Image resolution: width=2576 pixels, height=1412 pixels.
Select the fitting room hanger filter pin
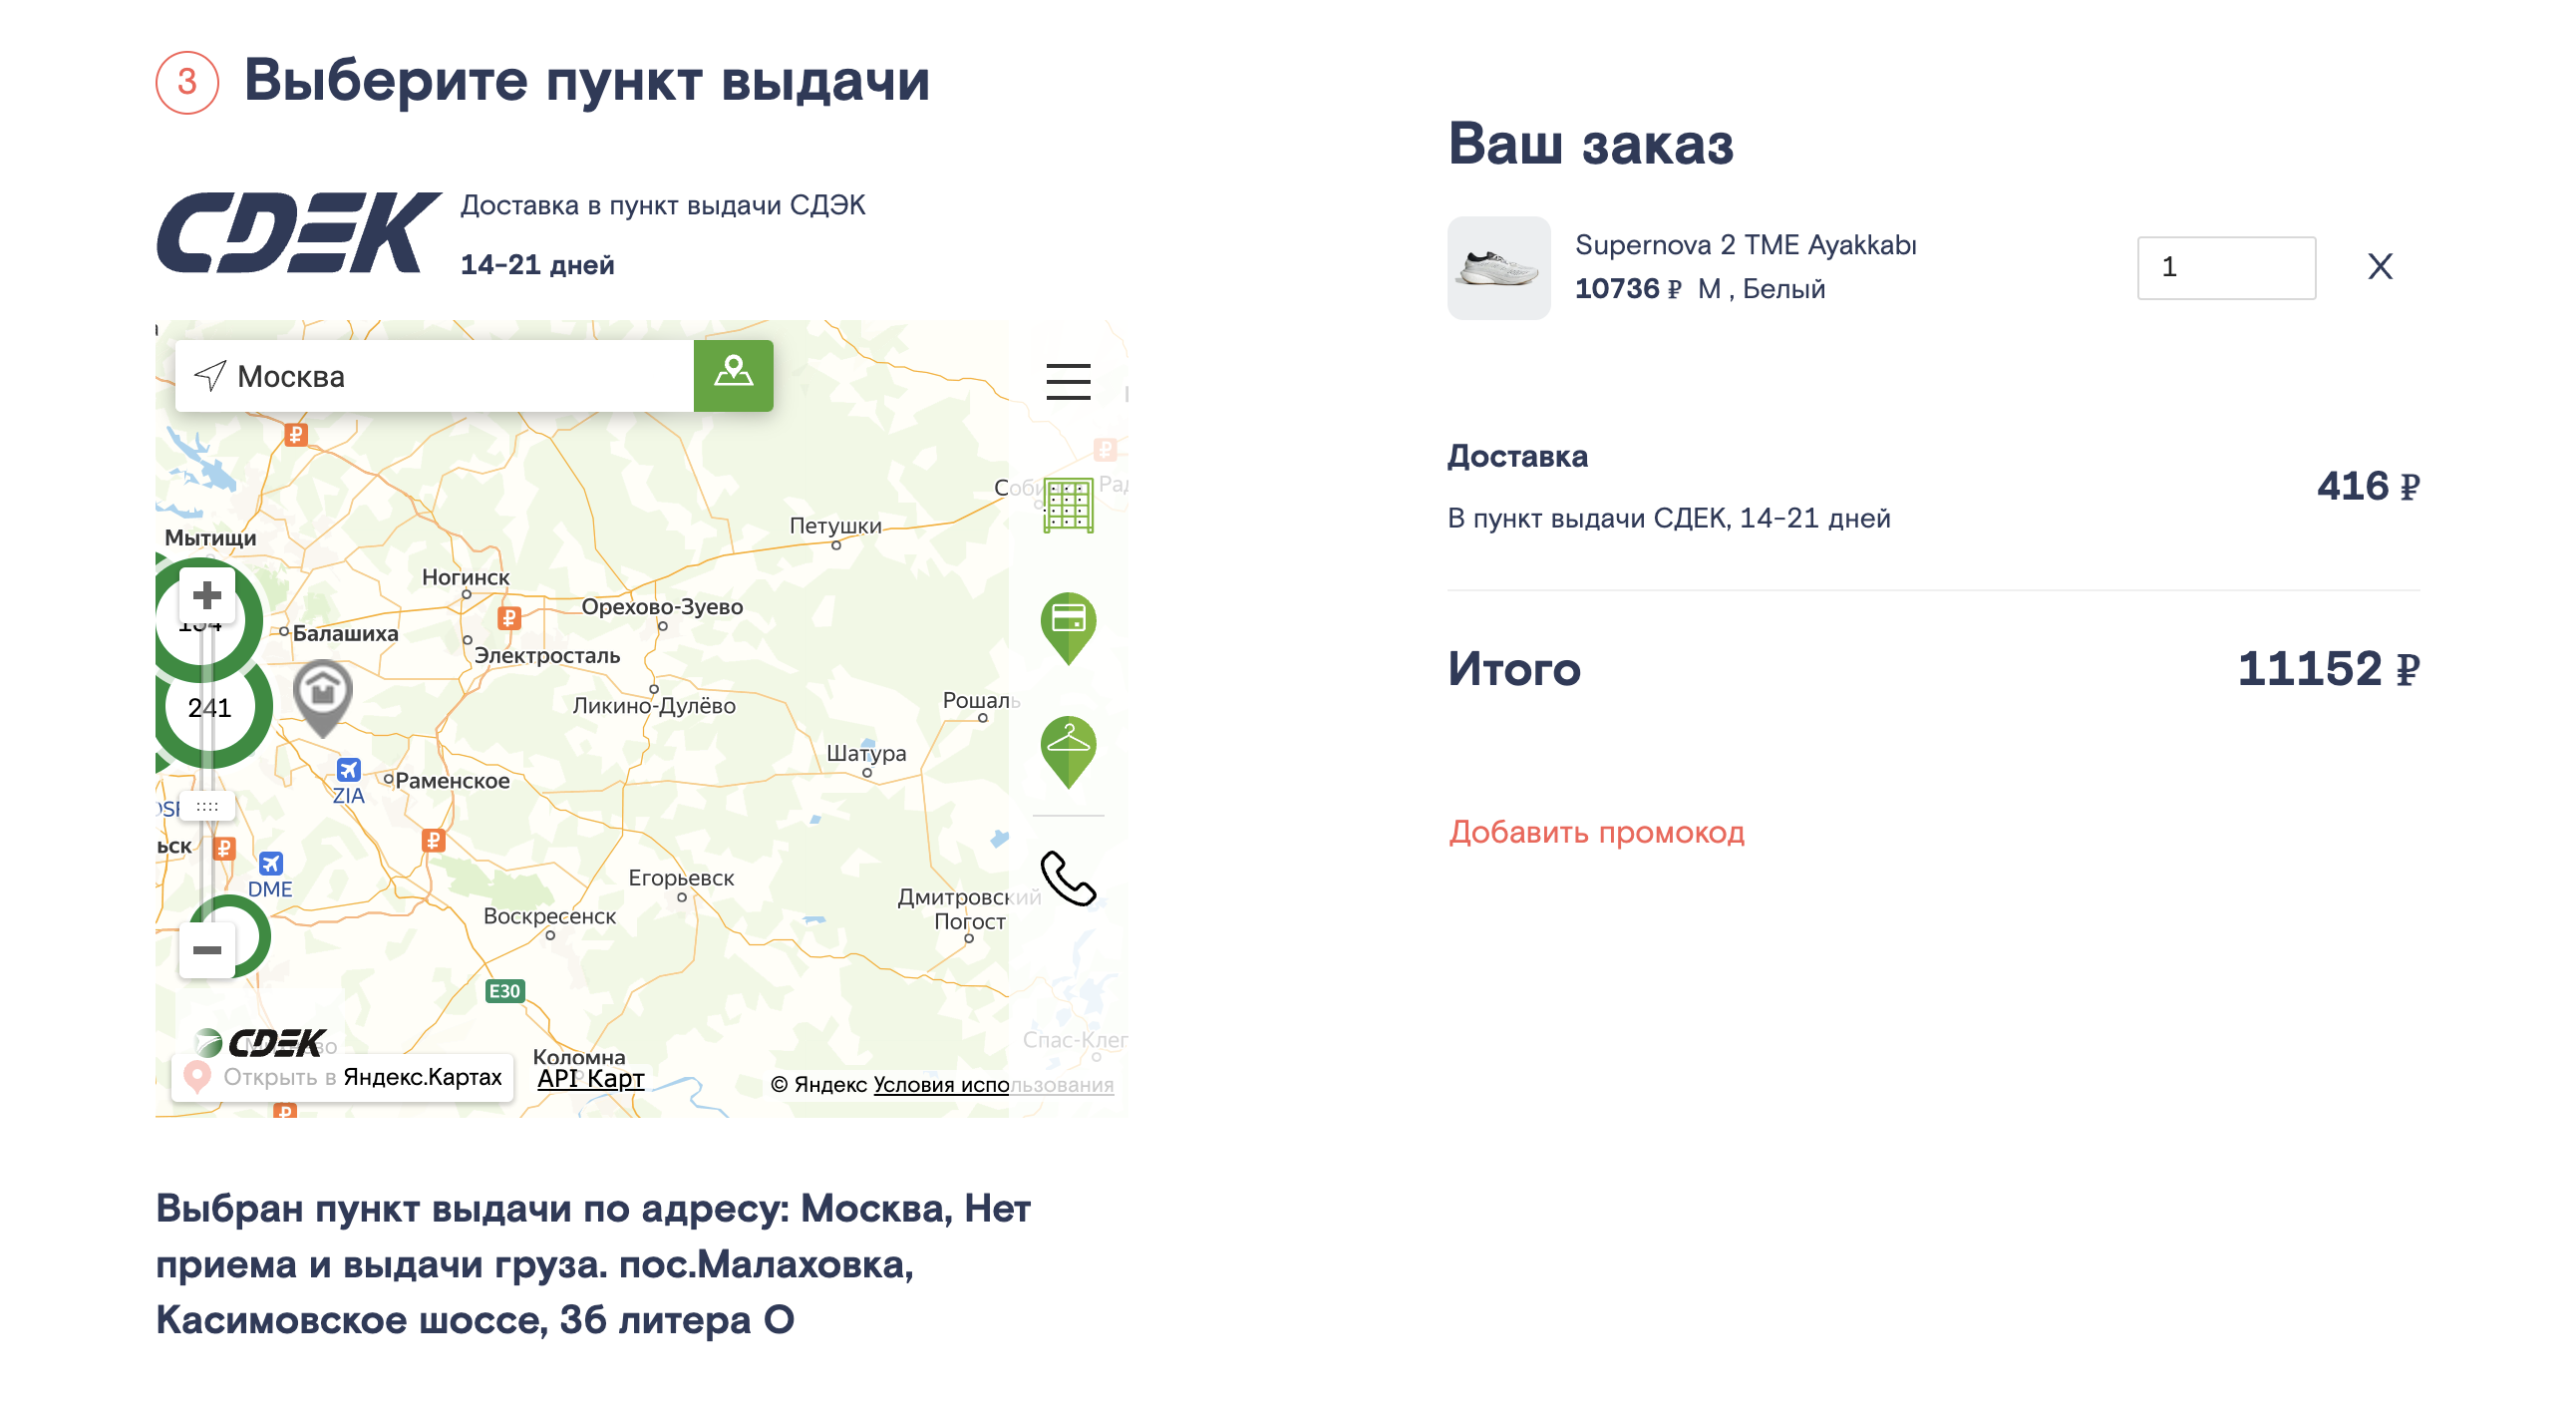tap(1068, 752)
